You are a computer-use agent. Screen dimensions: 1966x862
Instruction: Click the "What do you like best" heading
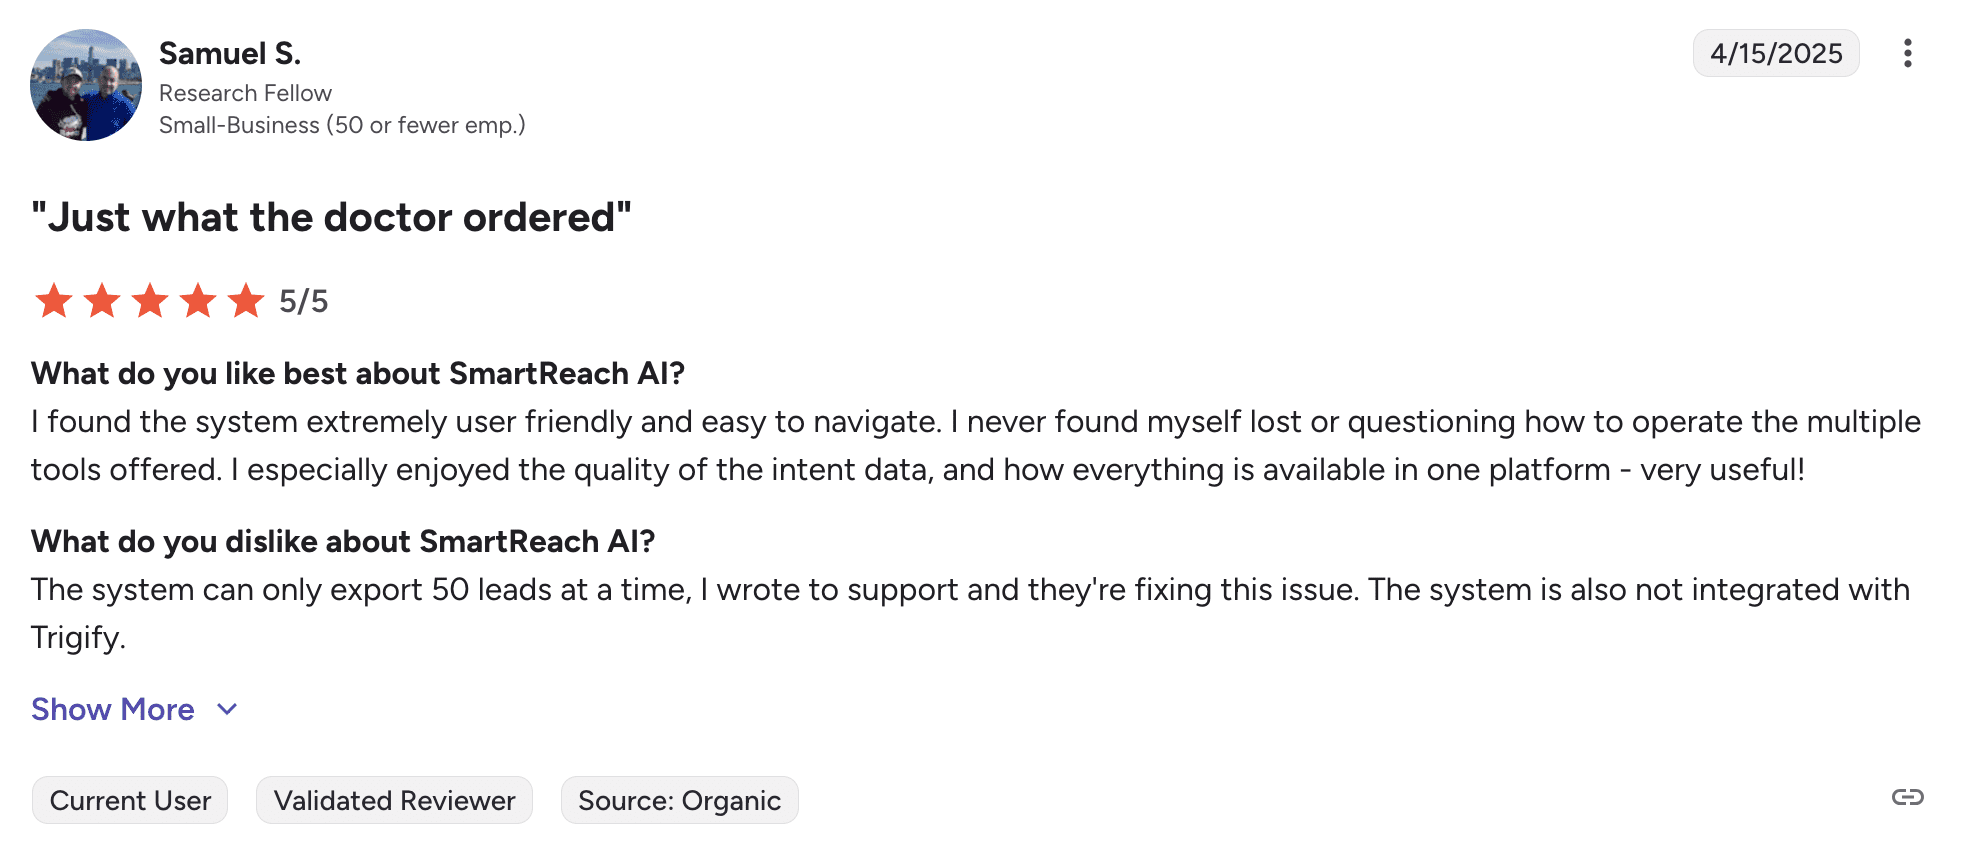point(357,373)
